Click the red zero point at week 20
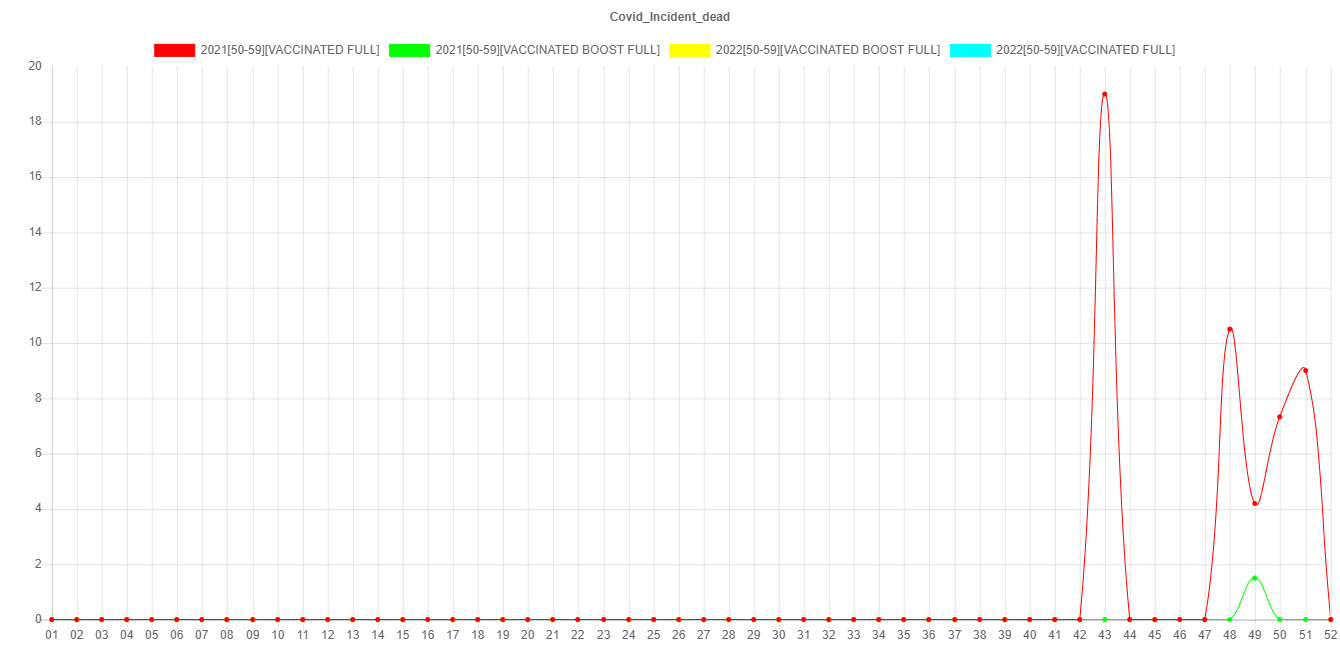The width and height of the screenshot is (1340, 670). [x=528, y=619]
